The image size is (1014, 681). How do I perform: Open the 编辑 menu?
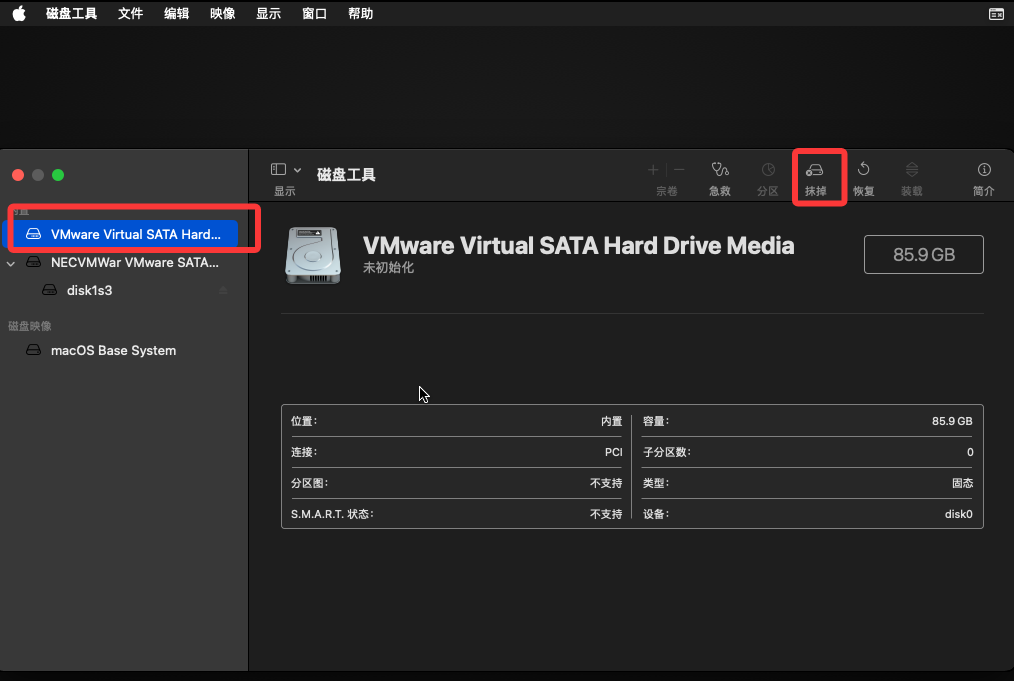[x=176, y=14]
